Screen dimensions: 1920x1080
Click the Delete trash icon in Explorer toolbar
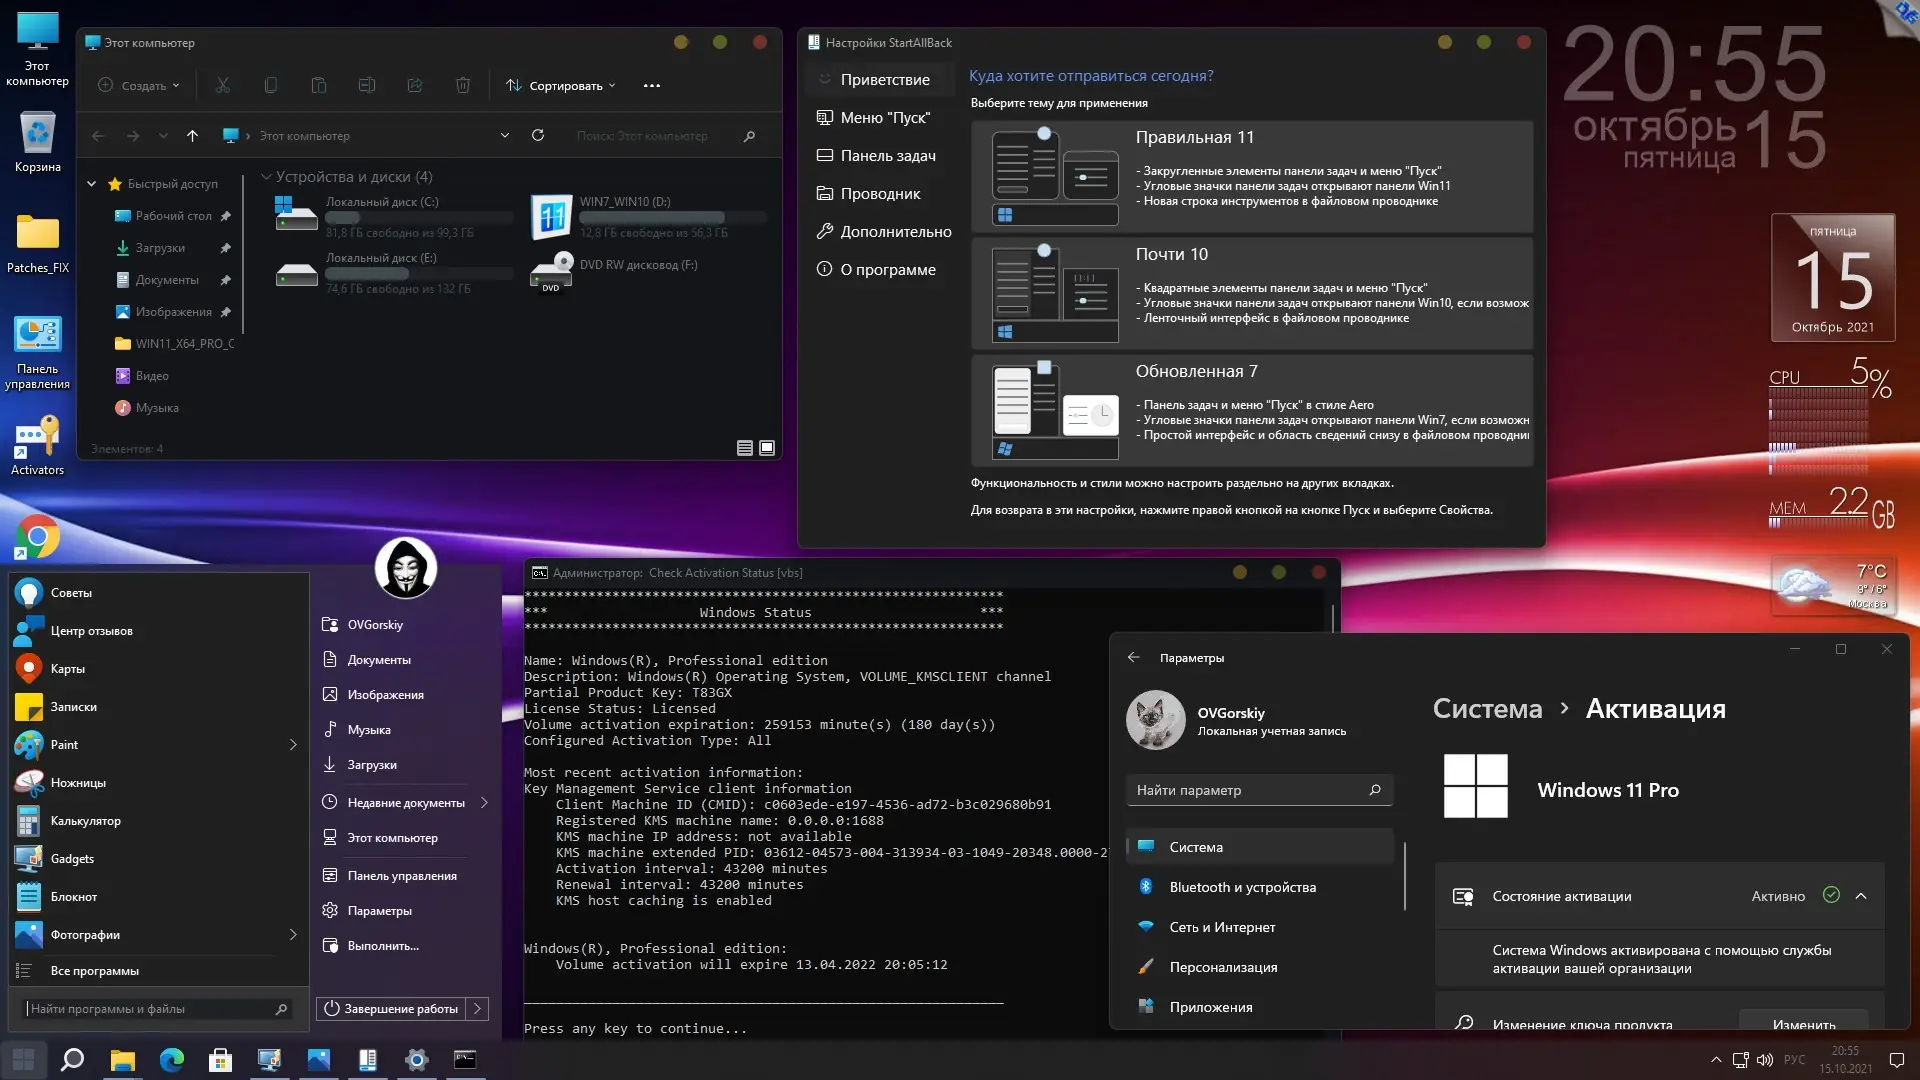463,86
